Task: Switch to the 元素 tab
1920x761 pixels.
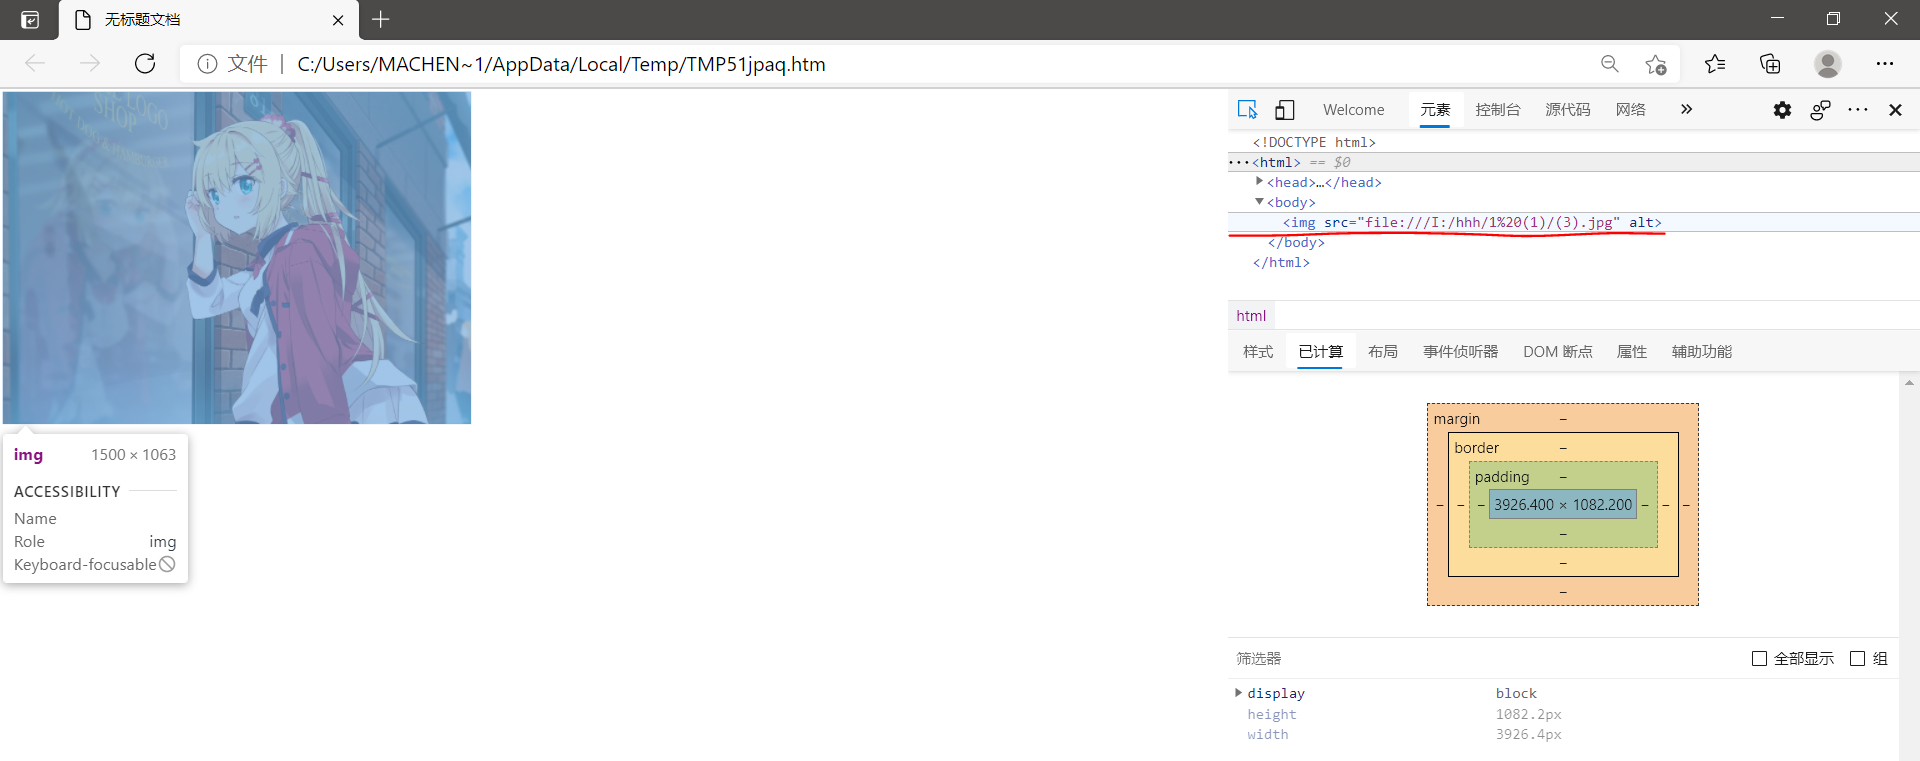Action: pos(1435,110)
